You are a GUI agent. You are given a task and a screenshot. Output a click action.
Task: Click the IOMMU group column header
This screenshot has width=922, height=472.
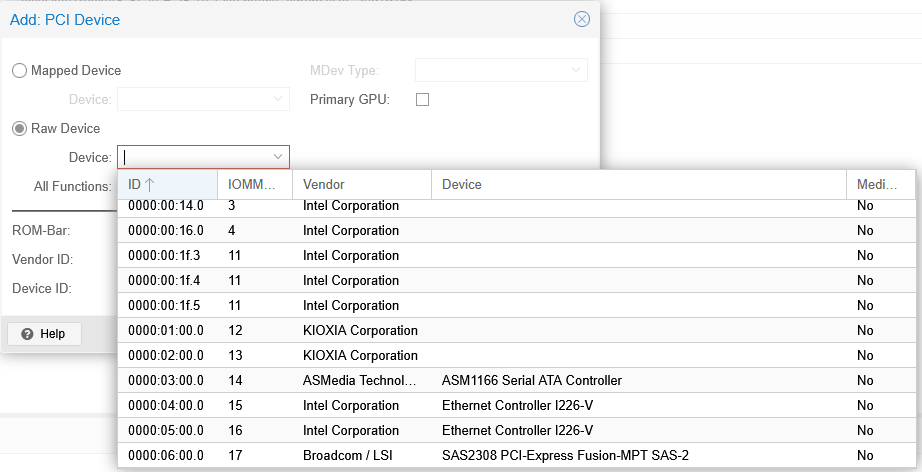pyautogui.click(x=254, y=184)
